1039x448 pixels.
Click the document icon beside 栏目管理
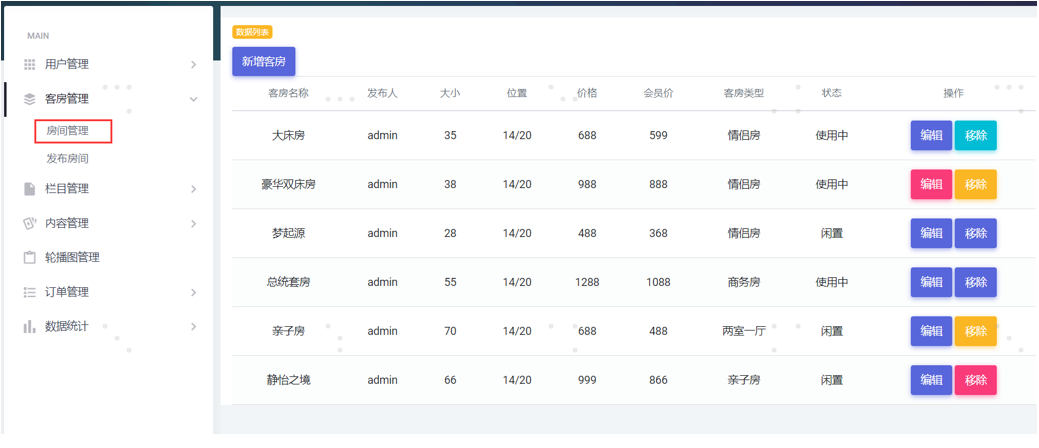(30, 189)
